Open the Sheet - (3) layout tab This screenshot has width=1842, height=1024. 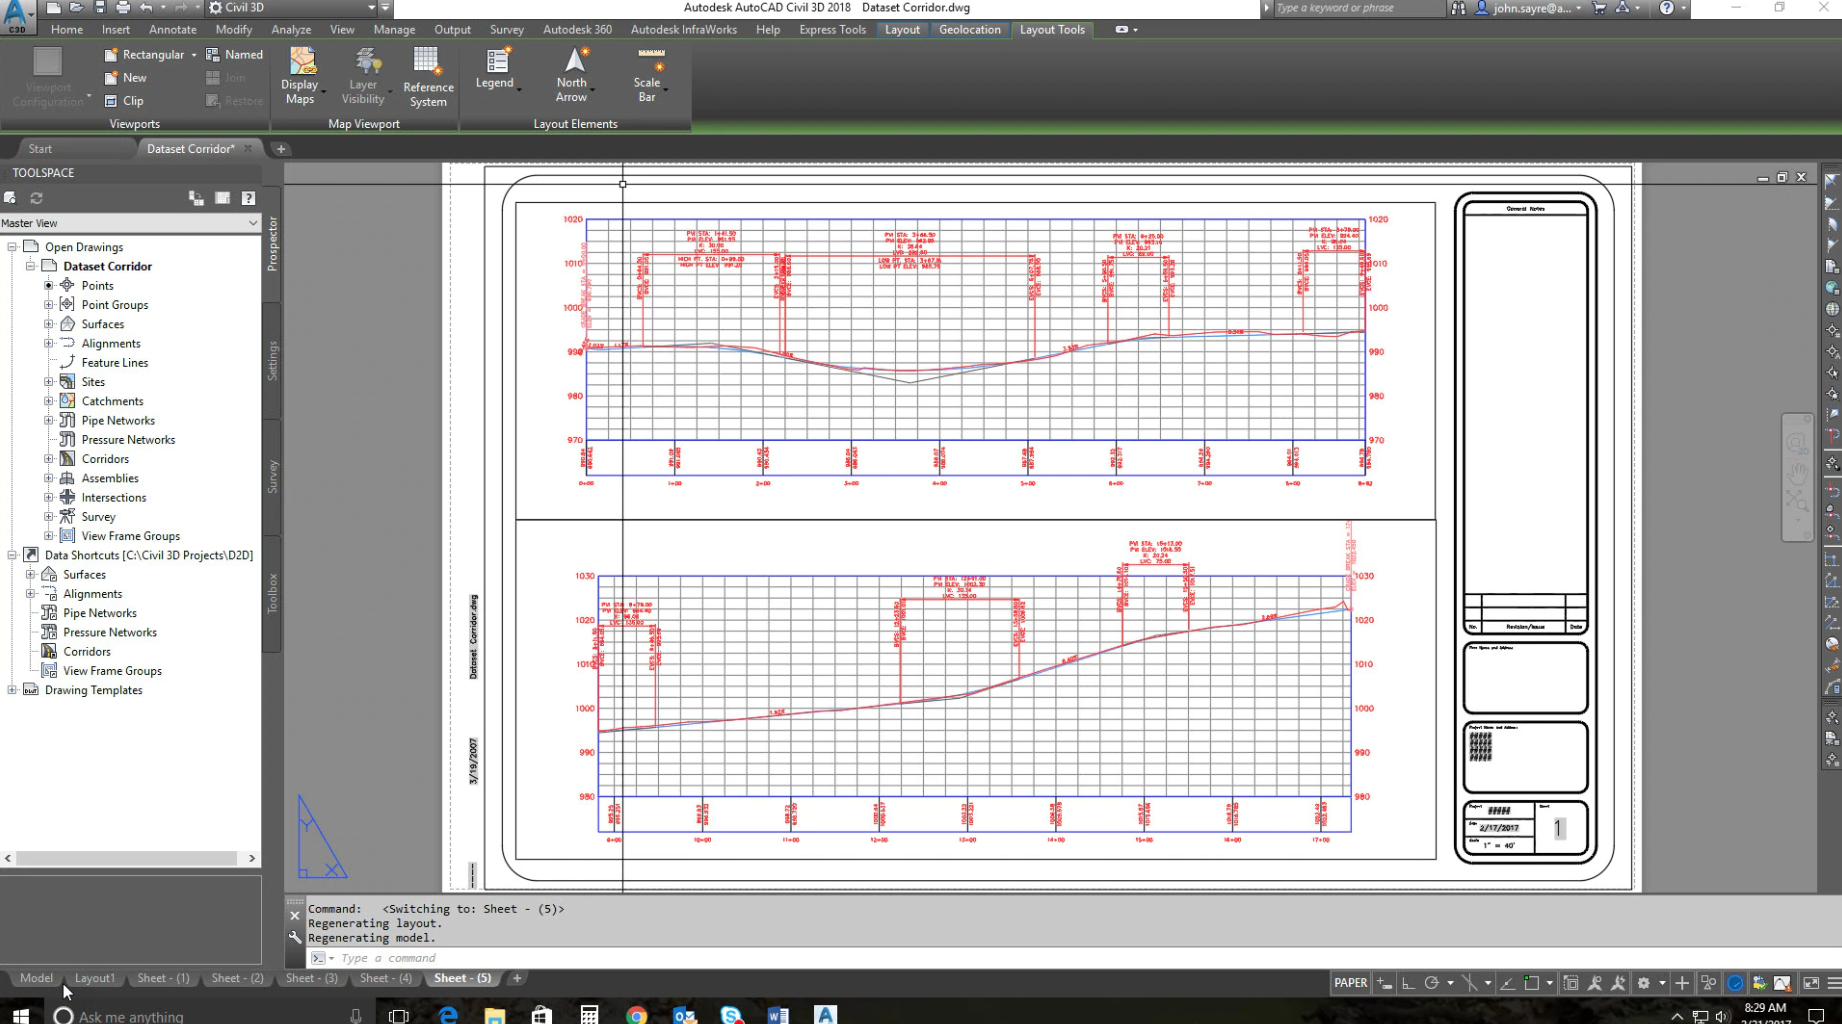tap(311, 978)
